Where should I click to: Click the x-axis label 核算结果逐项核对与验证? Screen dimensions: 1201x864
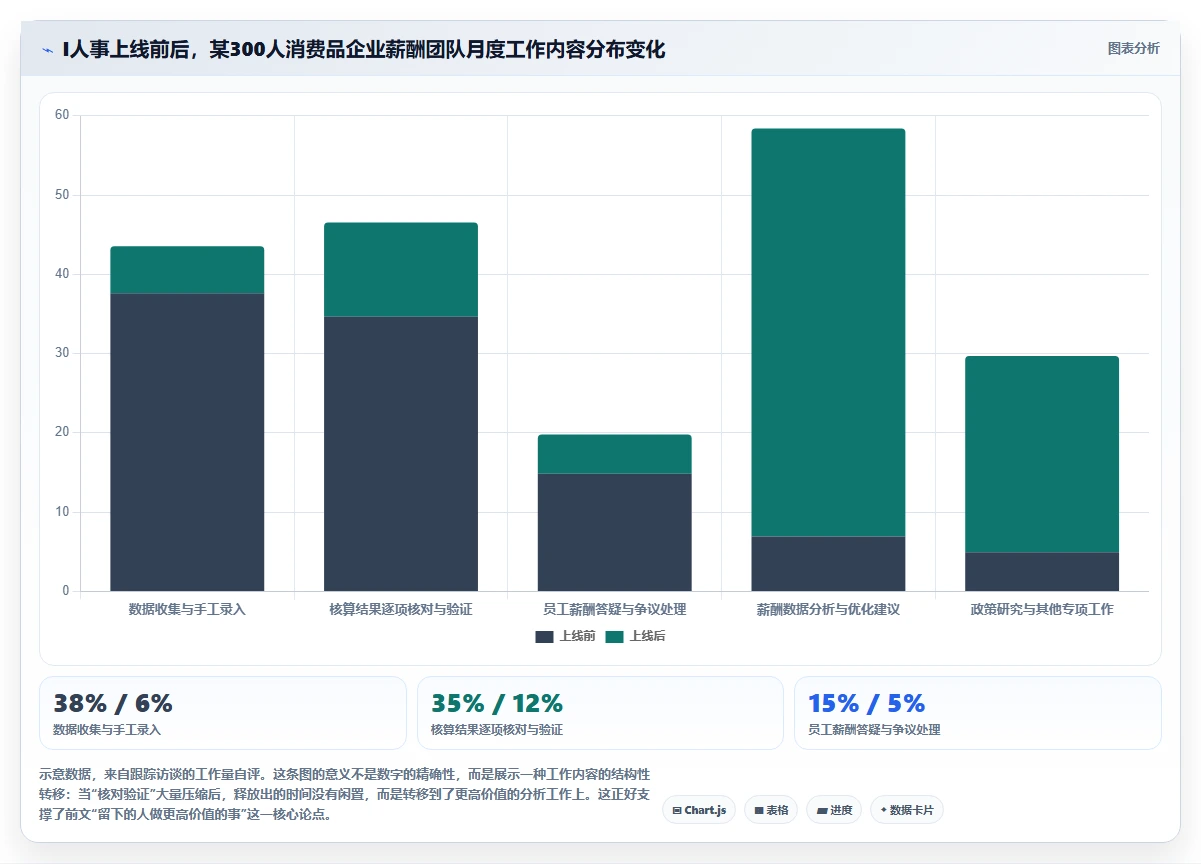[x=401, y=609]
